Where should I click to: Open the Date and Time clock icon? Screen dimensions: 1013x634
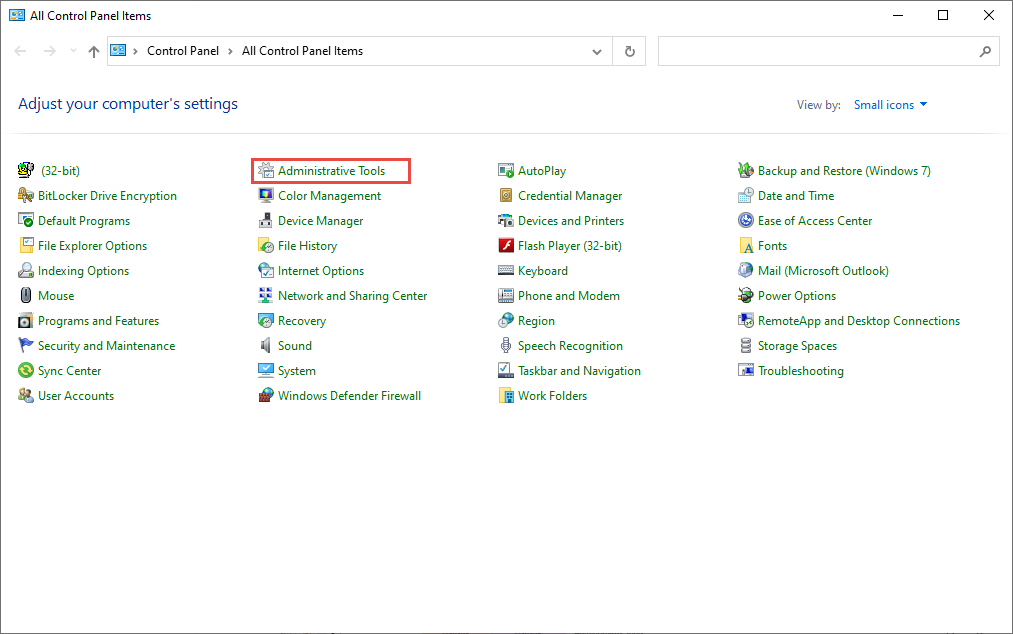[746, 196]
